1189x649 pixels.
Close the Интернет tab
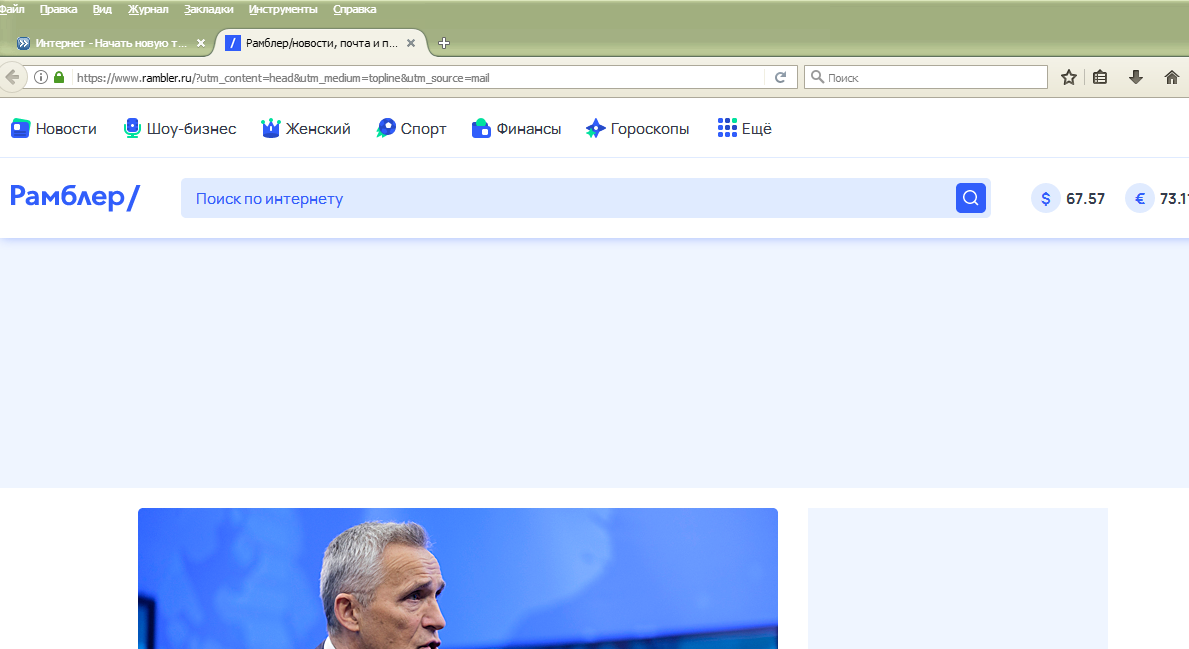click(201, 43)
